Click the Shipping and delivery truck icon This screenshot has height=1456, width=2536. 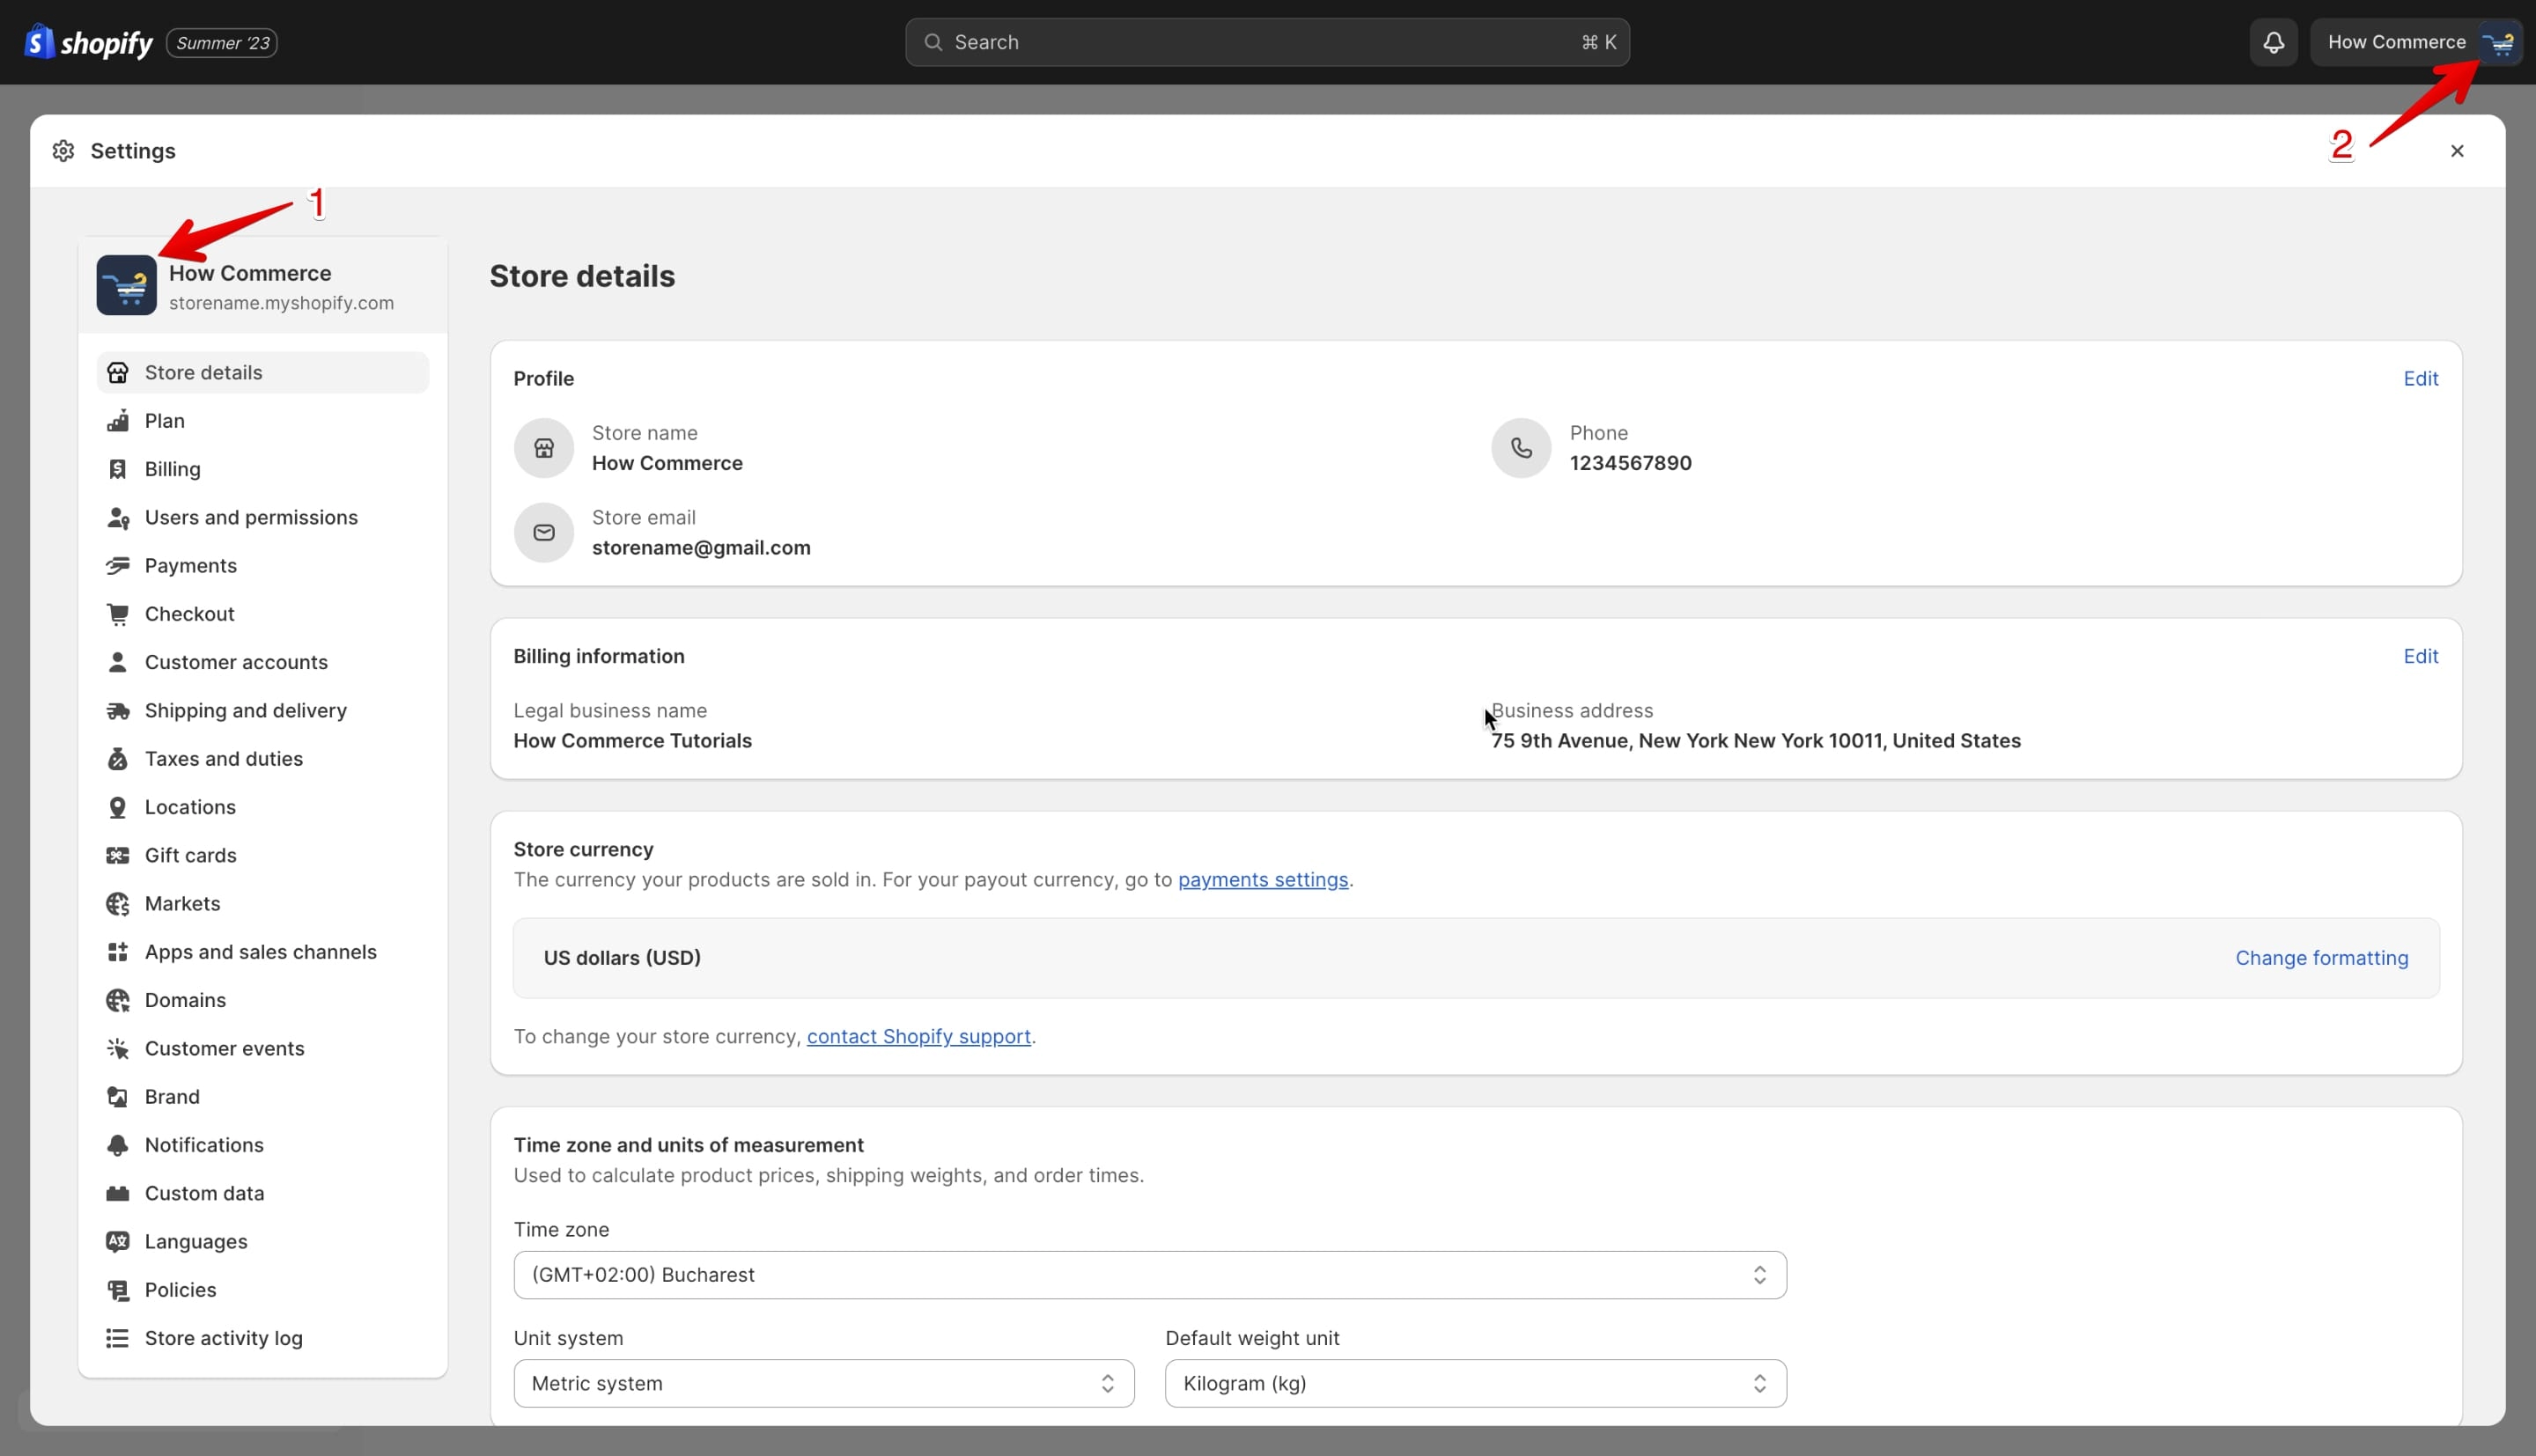pyautogui.click(x=117, y=710)
